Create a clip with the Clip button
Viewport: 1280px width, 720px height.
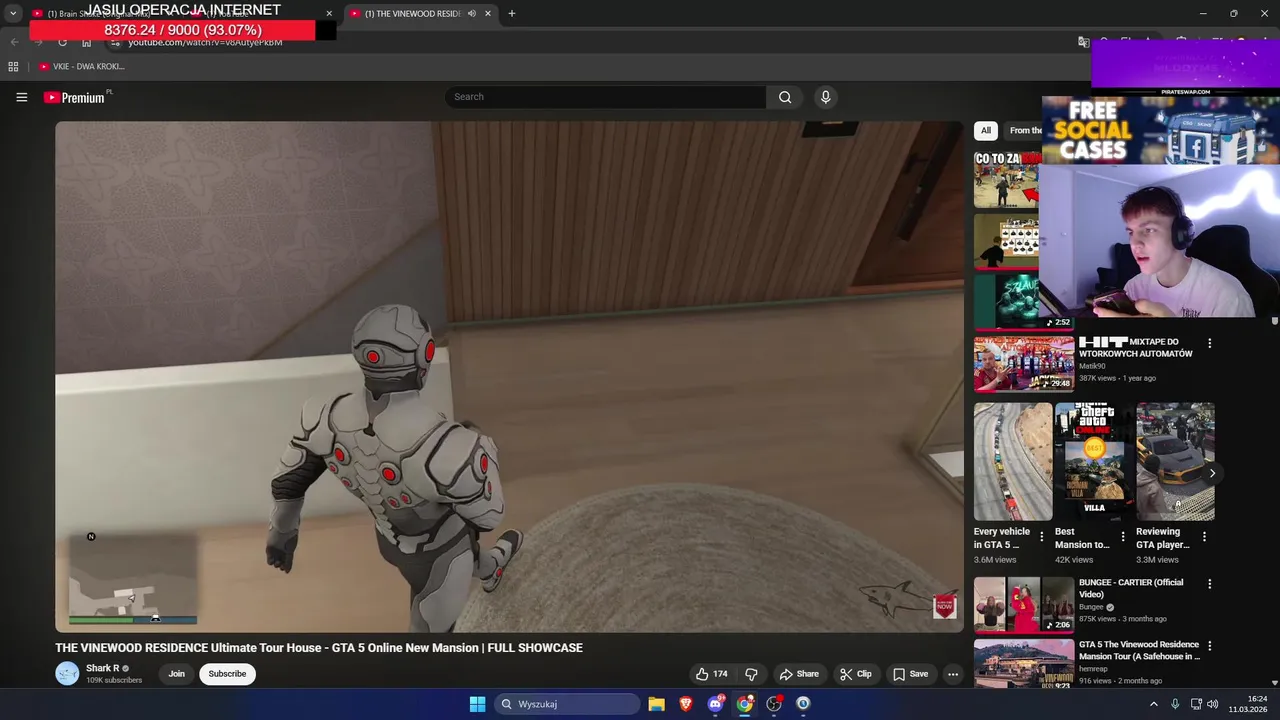(x=856, y=674)
